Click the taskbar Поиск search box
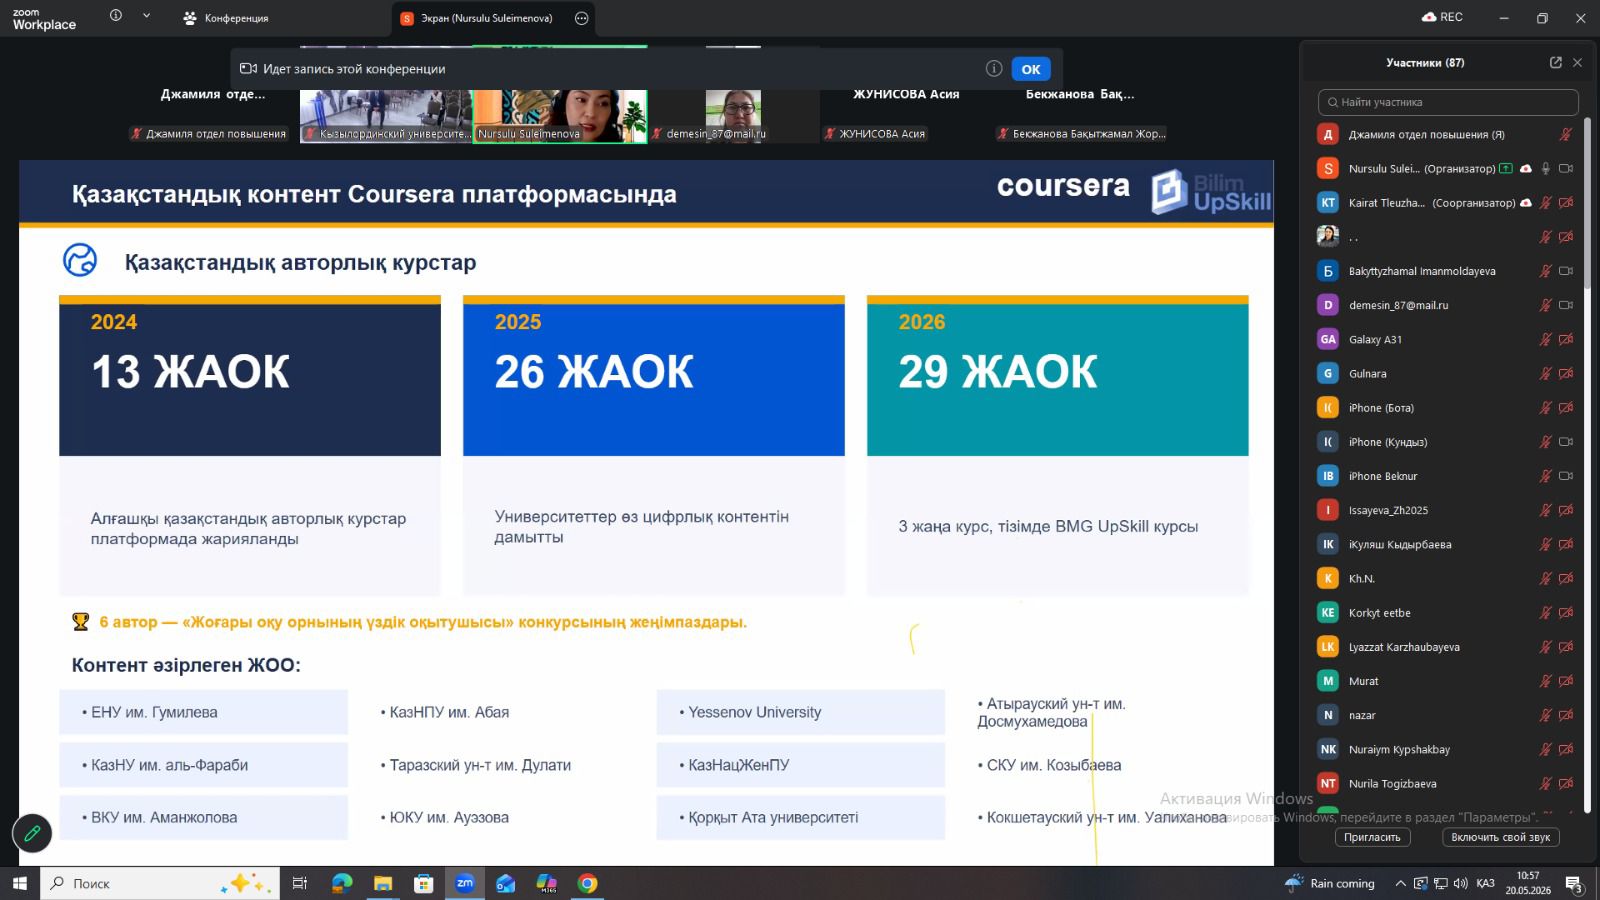 [x=160, y=883]
